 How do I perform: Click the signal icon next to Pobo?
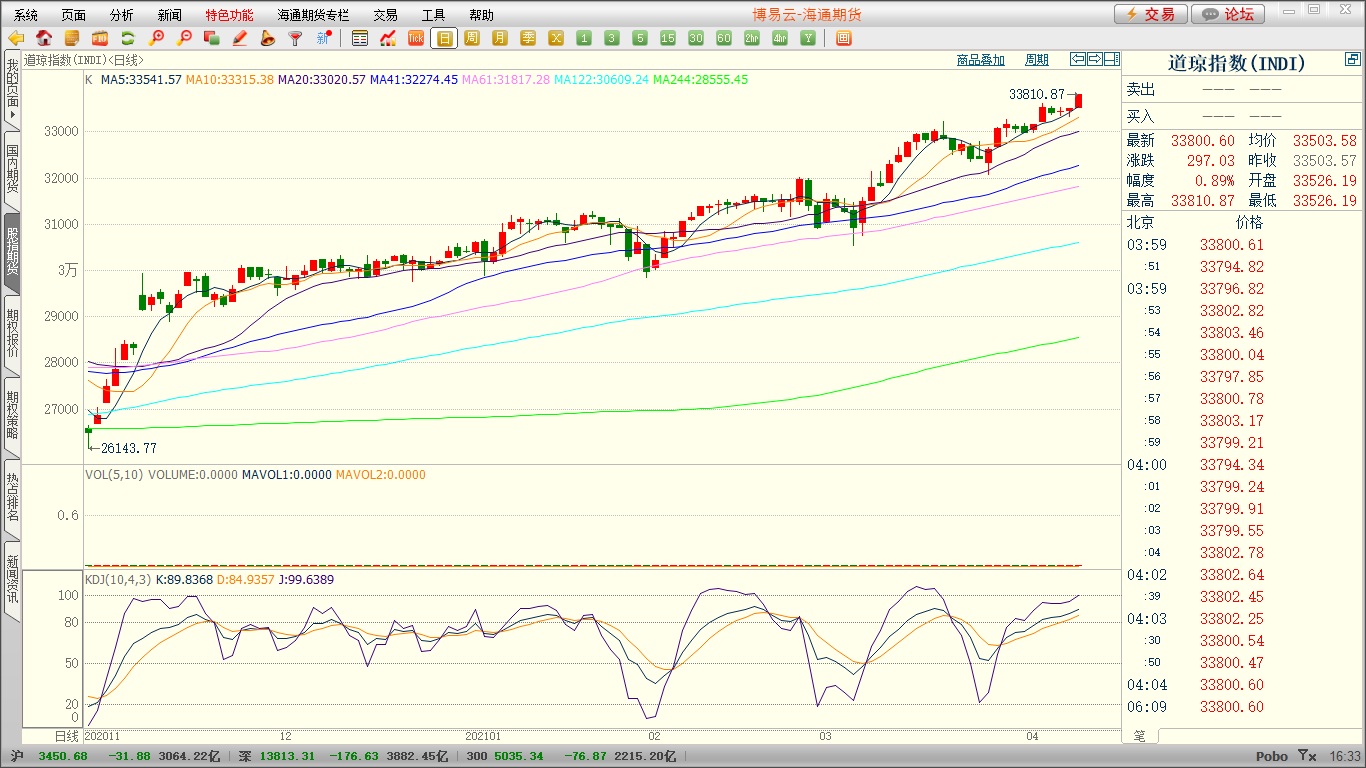1307,756
